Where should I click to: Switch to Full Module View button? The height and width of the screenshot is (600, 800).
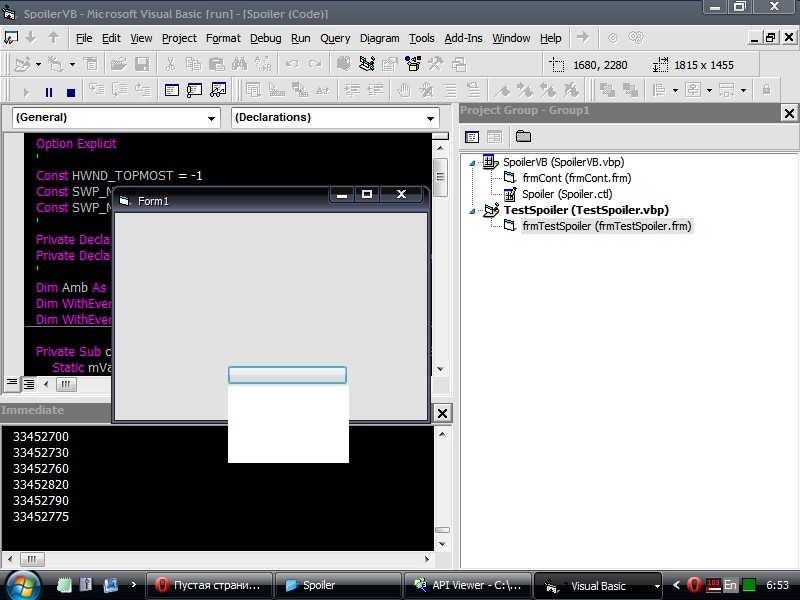[x=29, y=384]
